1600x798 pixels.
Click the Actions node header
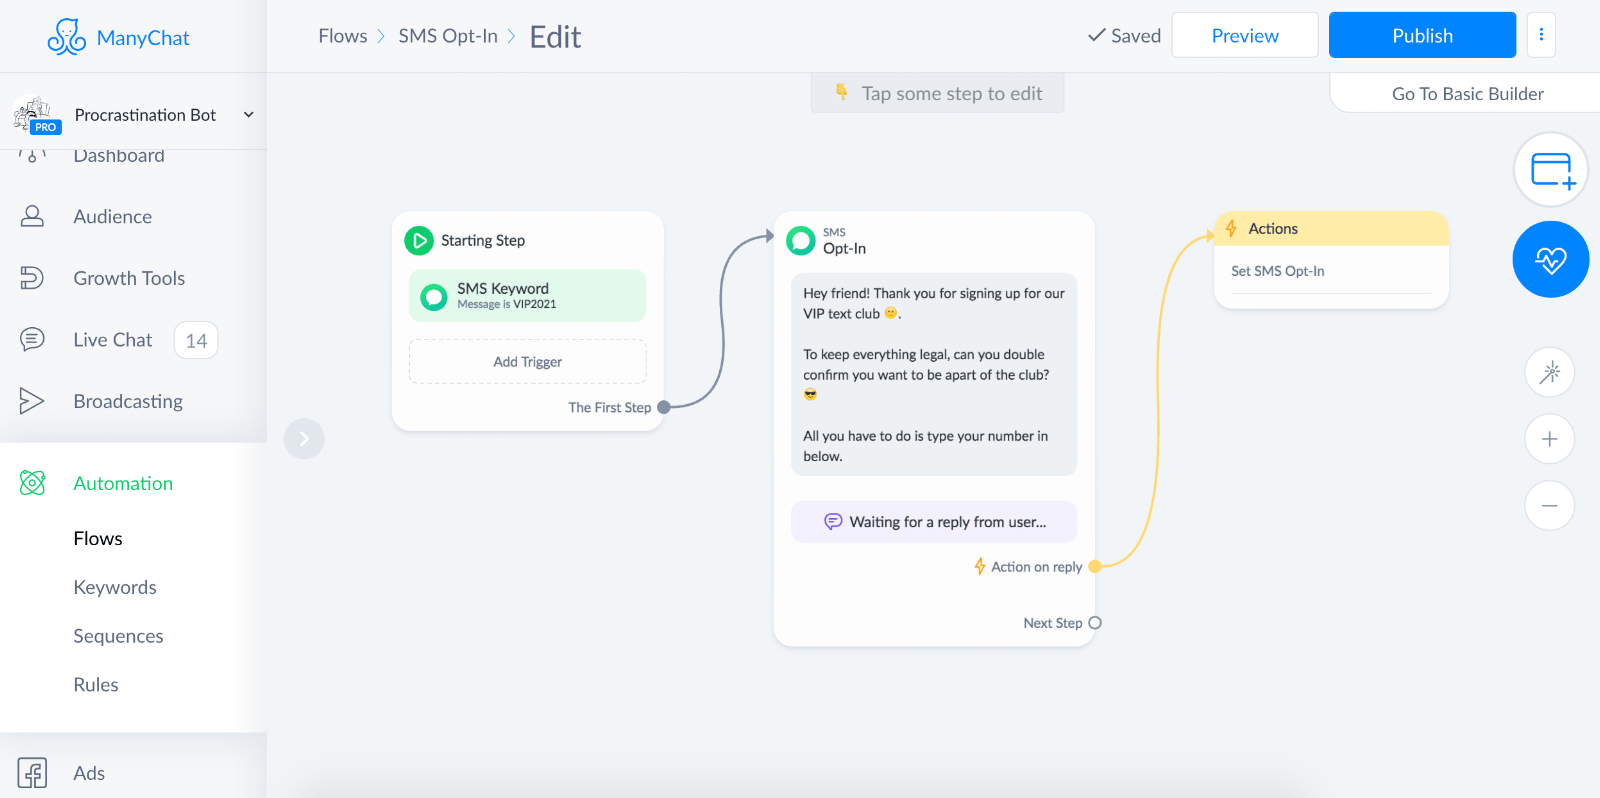click(1331, 229)
